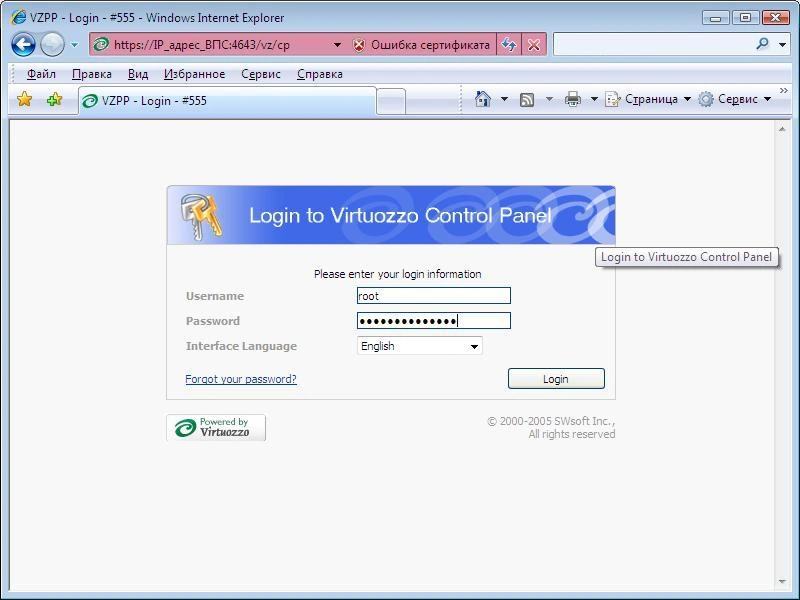Stop loading with the red X icon
Image resolution: width=800 pixels, height=600 pixels.
tap(534, 45)
